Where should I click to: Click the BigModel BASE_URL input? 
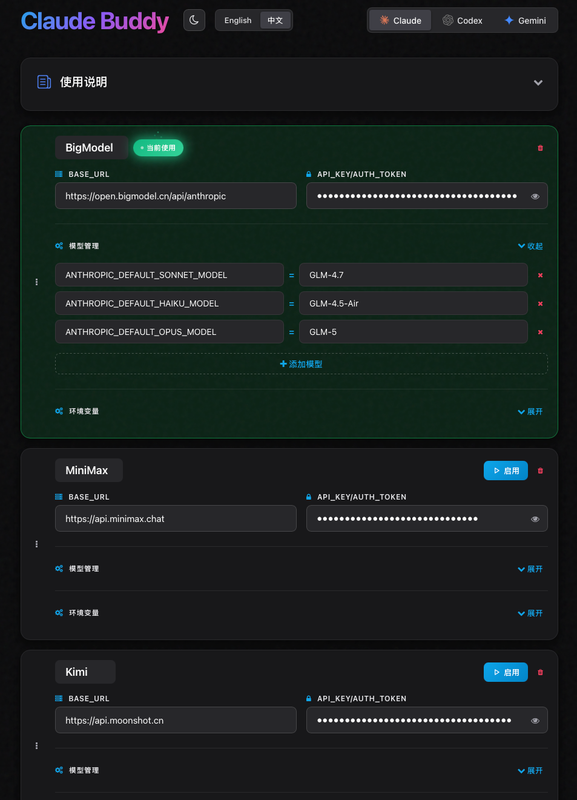click(175, 196)
